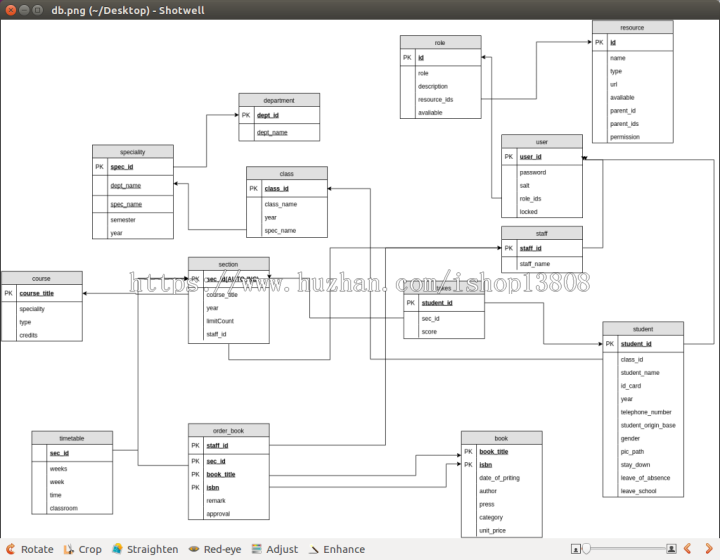The width and height of the screenshot is (720, 560).
Task: Open the Straighten tool
Action: [145, 549]
